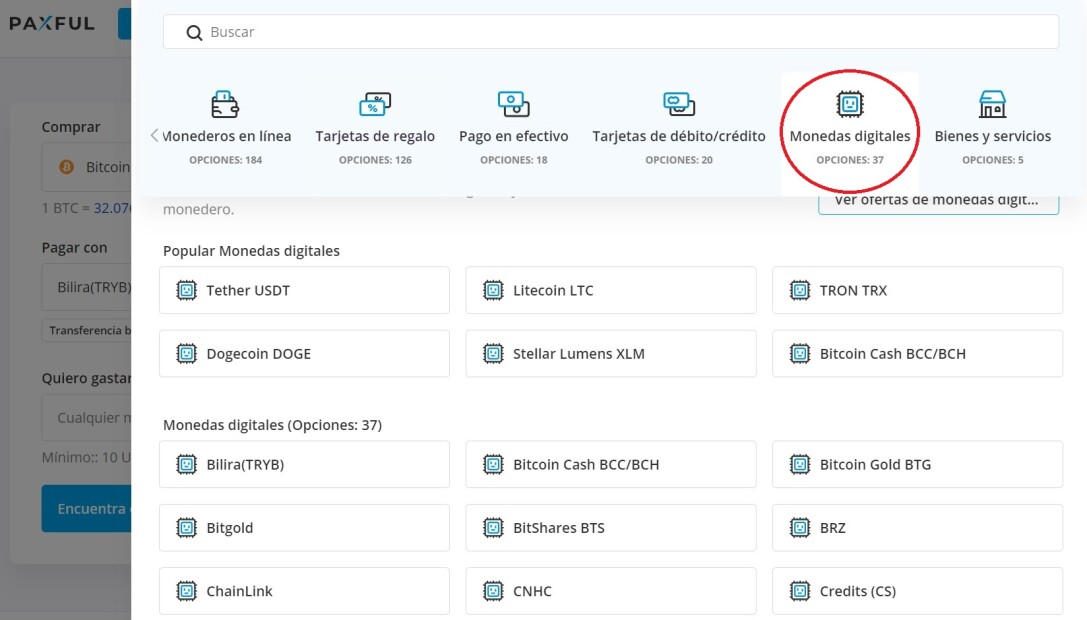Choose Bilira(TRYB) in the digital currencies list
Image resolution: width=1087 pixels, height=620 pixels.
(304, 465)
